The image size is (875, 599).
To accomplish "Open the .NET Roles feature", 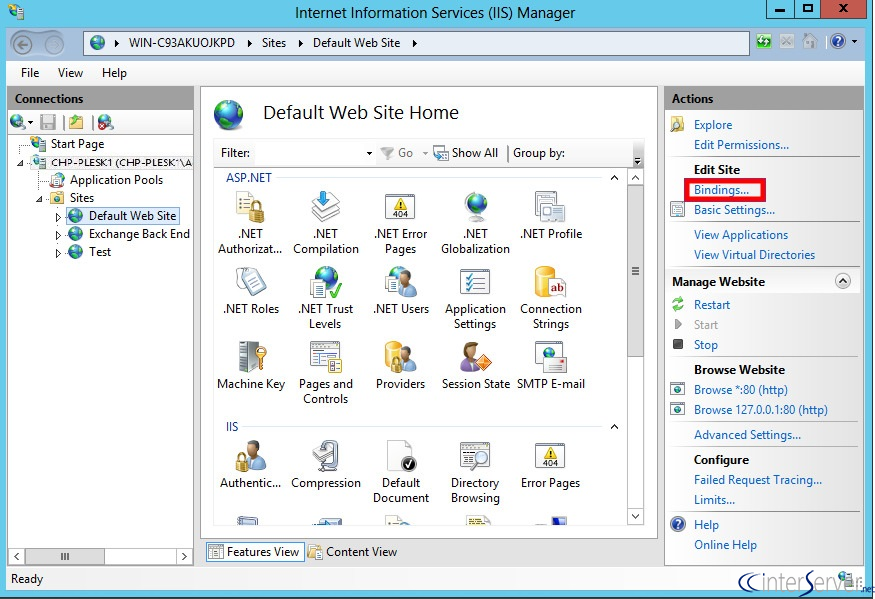I will [x=251, y=291].
